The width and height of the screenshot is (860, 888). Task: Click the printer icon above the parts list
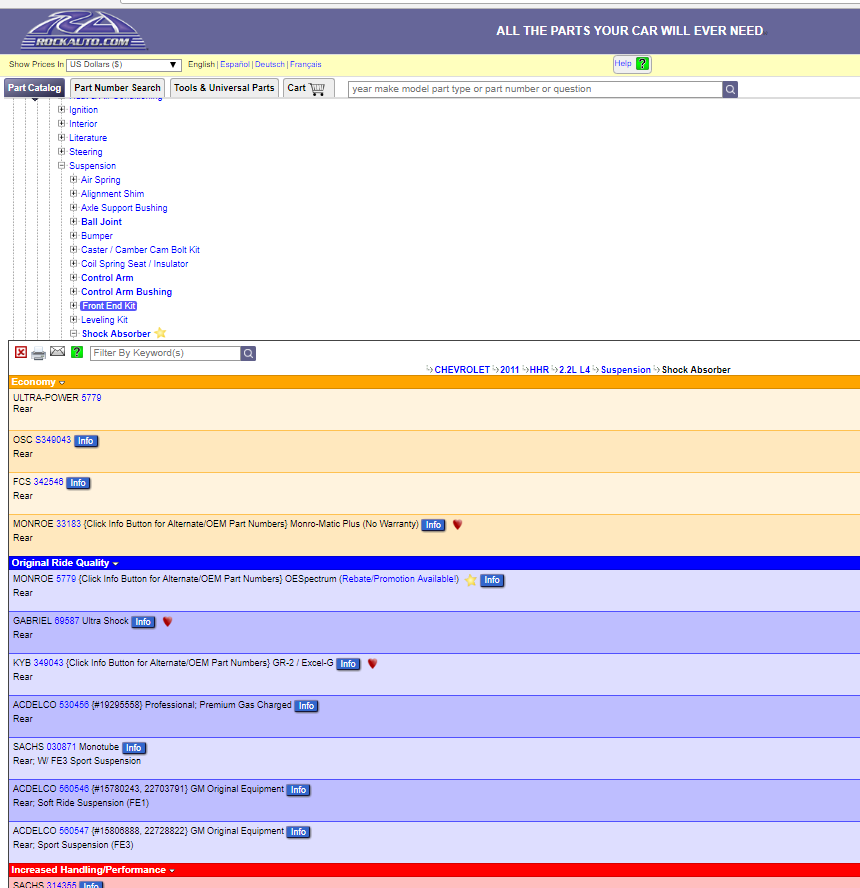pyautogui.click(x=38, y=353)
